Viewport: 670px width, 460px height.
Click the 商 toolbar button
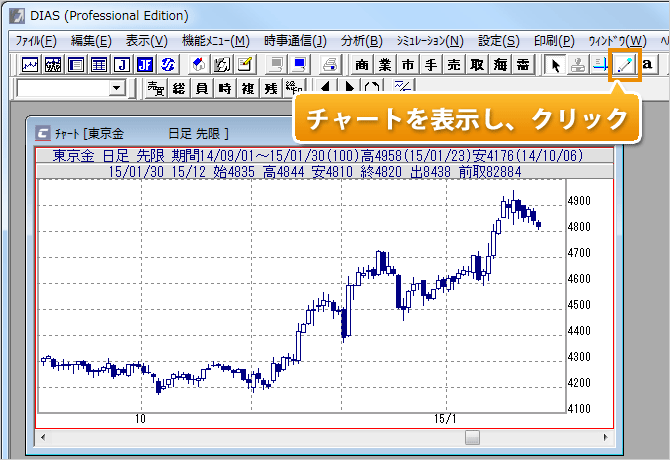[362, 65]
